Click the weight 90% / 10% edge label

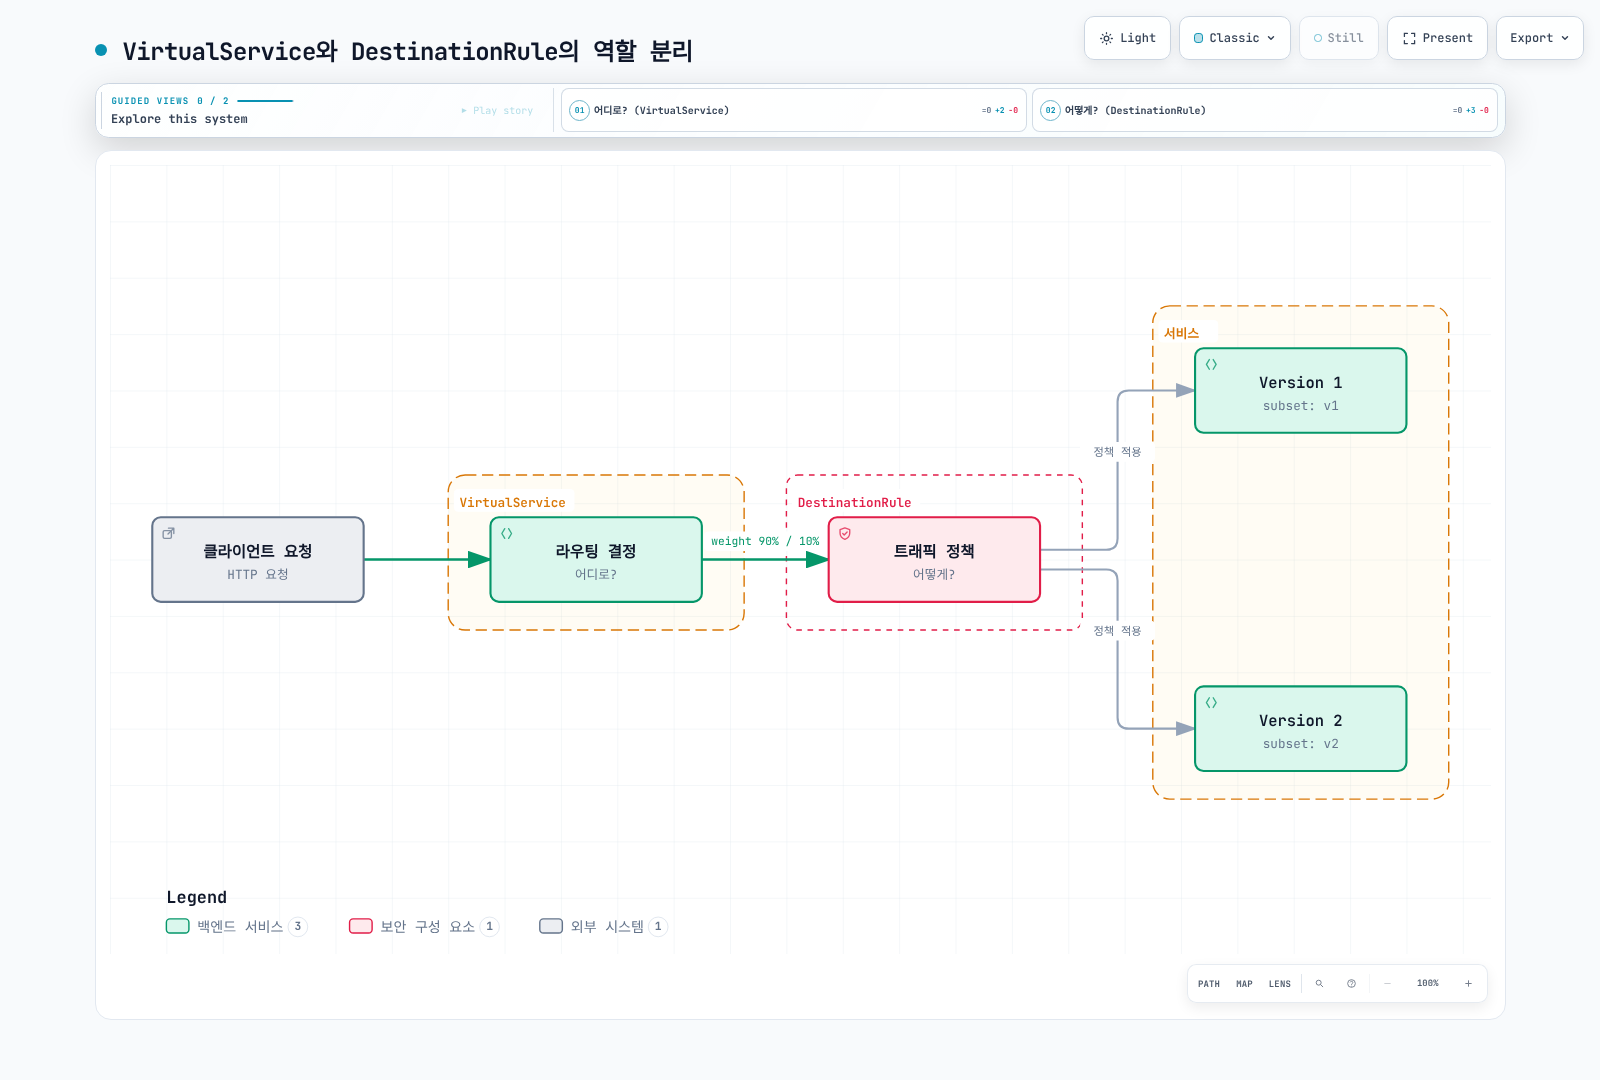[x=765, y=541]
